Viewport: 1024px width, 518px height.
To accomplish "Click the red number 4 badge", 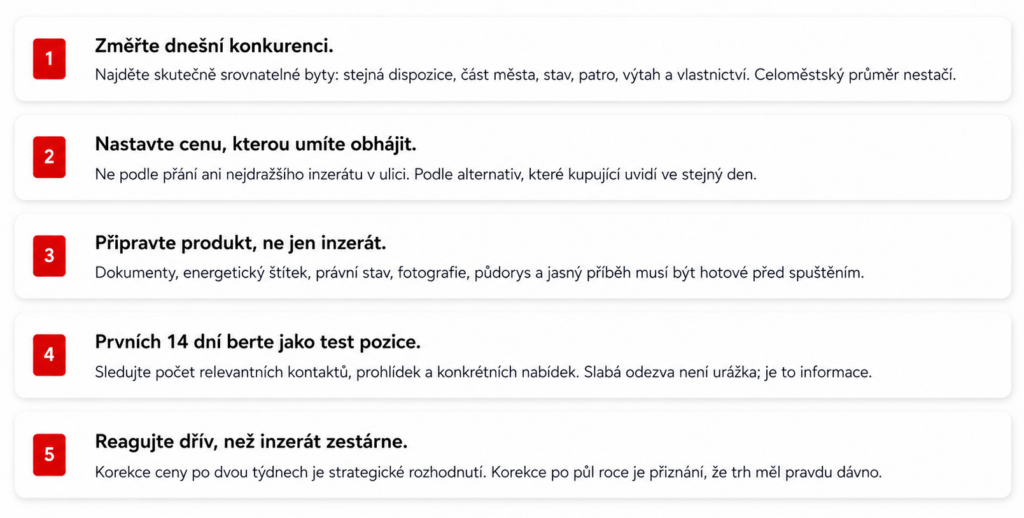I will (49, 355).
